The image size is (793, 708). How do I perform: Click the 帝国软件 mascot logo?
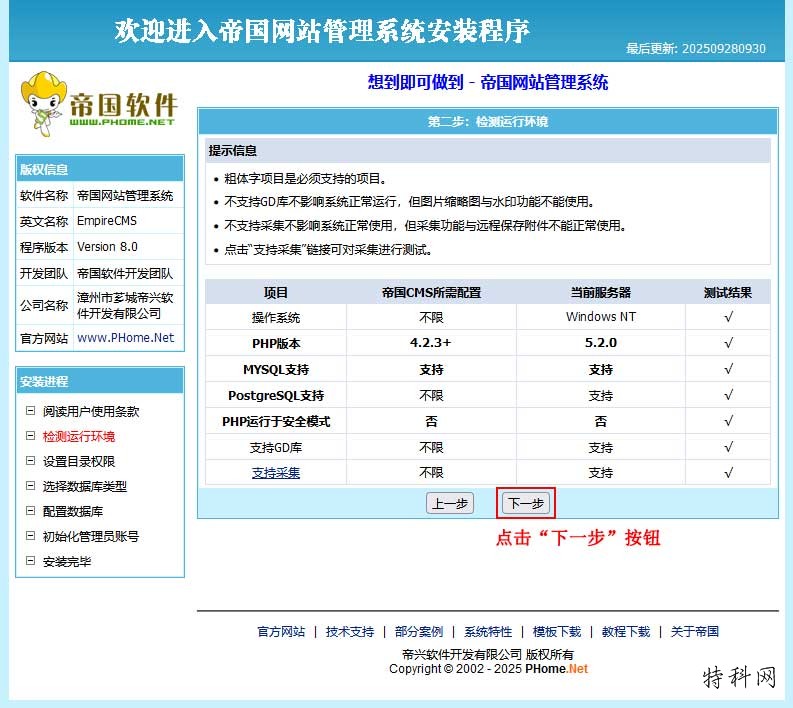98,105
